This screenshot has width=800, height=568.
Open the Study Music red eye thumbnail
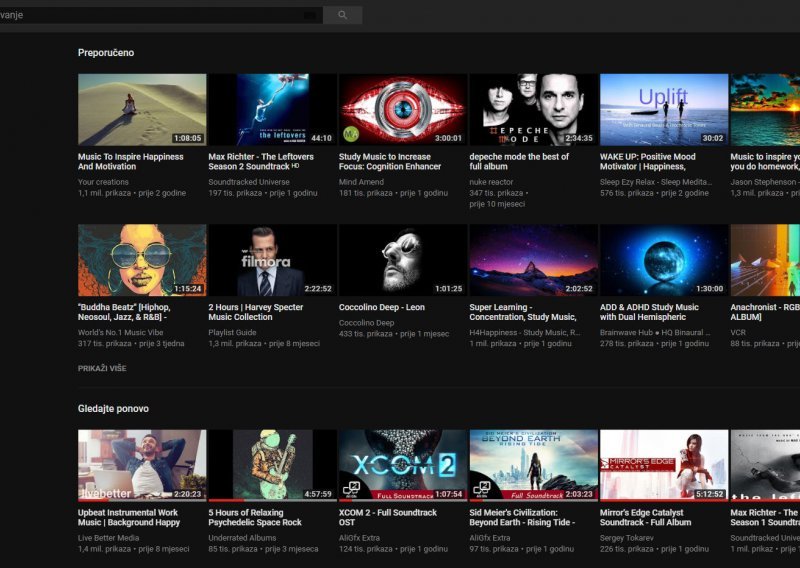click(402, 110)
